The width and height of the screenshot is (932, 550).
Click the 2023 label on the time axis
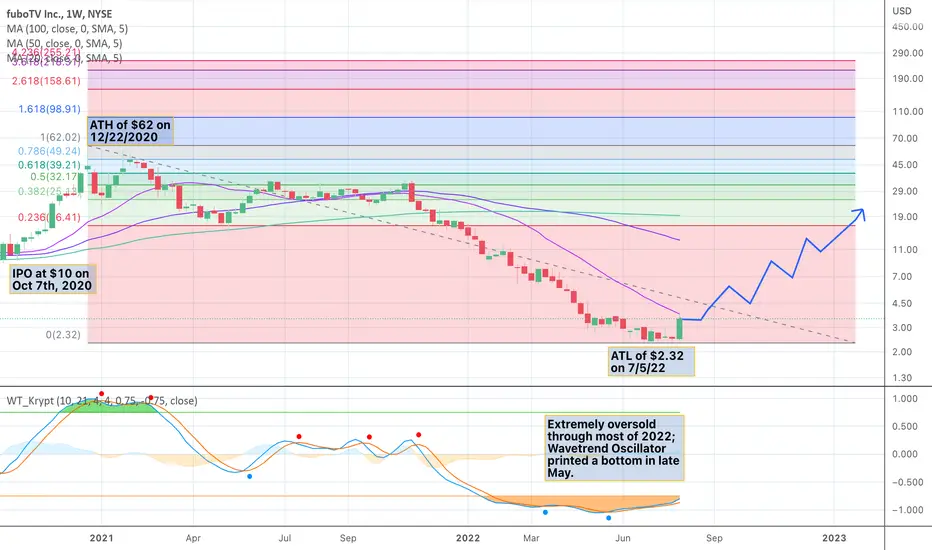[834, 538]
